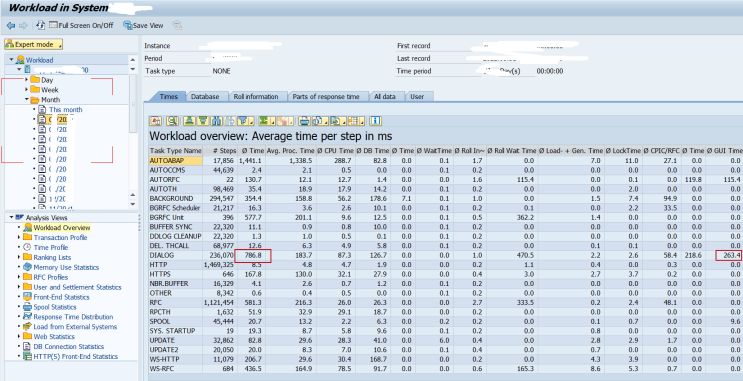Open the Parts of response time tab
This screenshot has width=743, height=381.
[326, 96]
